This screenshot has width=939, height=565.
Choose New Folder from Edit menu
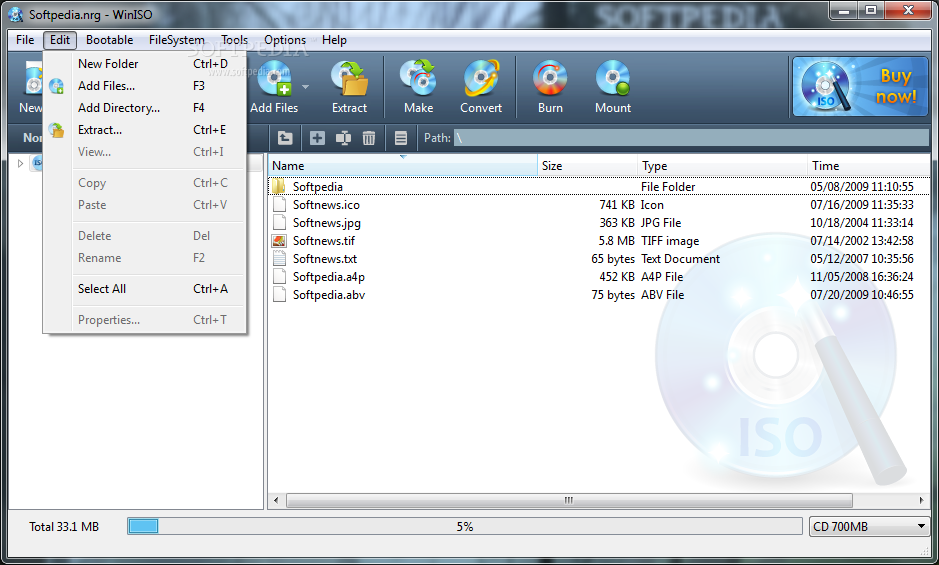pyautogui.click(x=146, y=64)
